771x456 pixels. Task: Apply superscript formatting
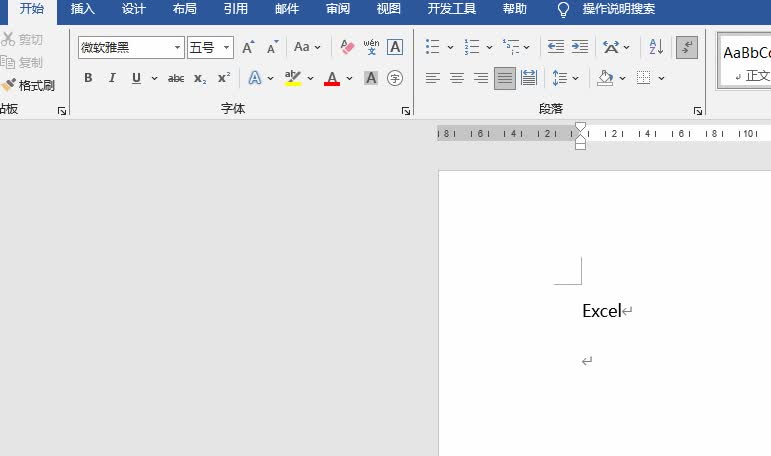point(224,78)
